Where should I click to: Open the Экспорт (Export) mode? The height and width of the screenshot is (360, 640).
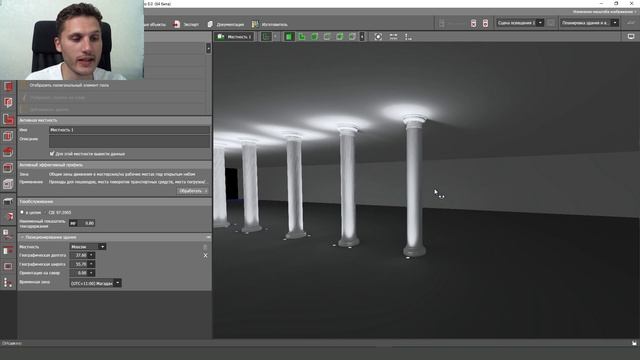(x=185, y=24)
